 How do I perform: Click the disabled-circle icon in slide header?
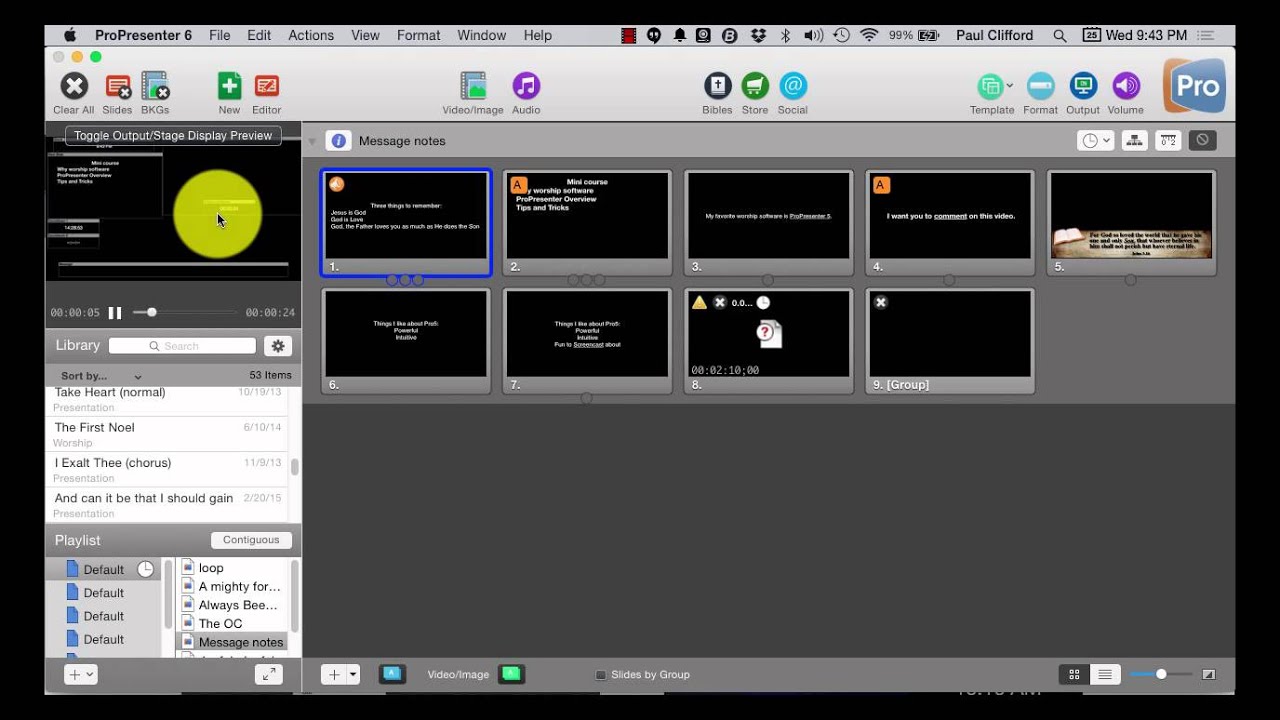point(1203,141)
